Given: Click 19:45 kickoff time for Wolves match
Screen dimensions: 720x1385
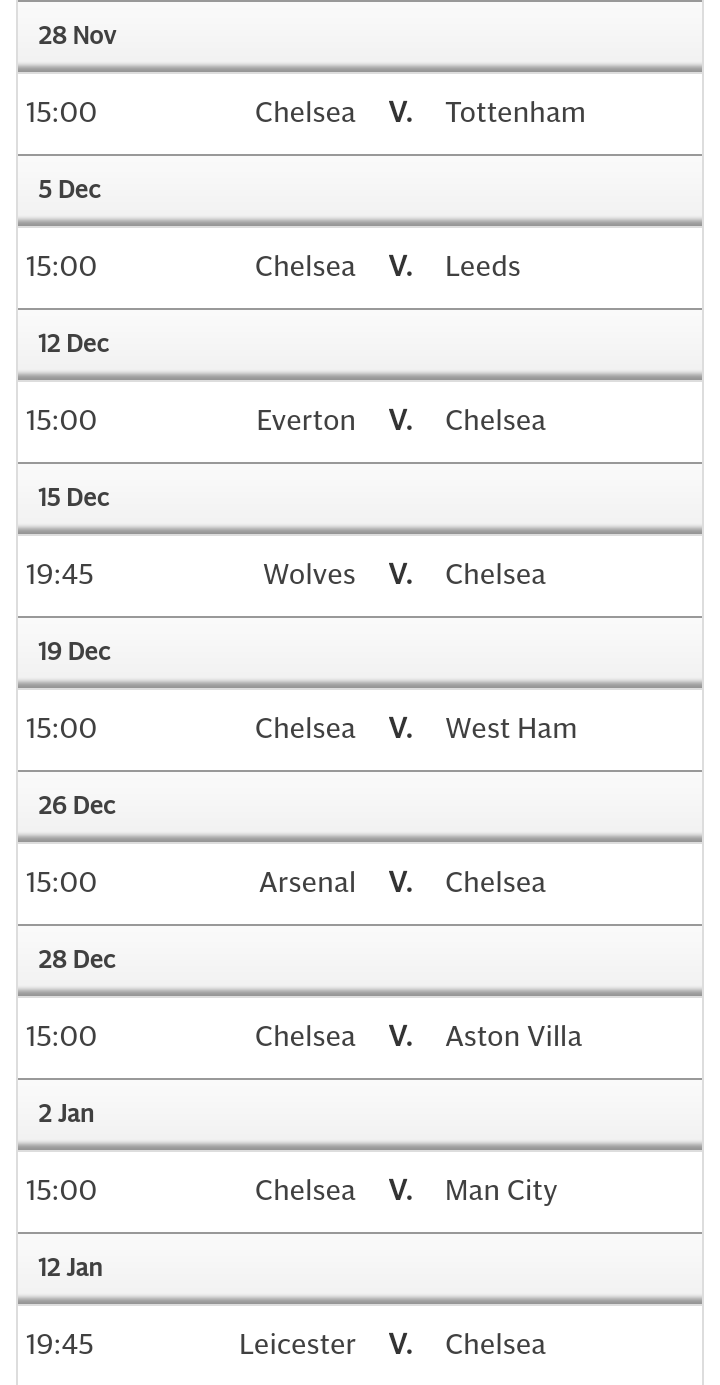Looking at the screenshot, I should pyautogui.click(x=60, y=574).
